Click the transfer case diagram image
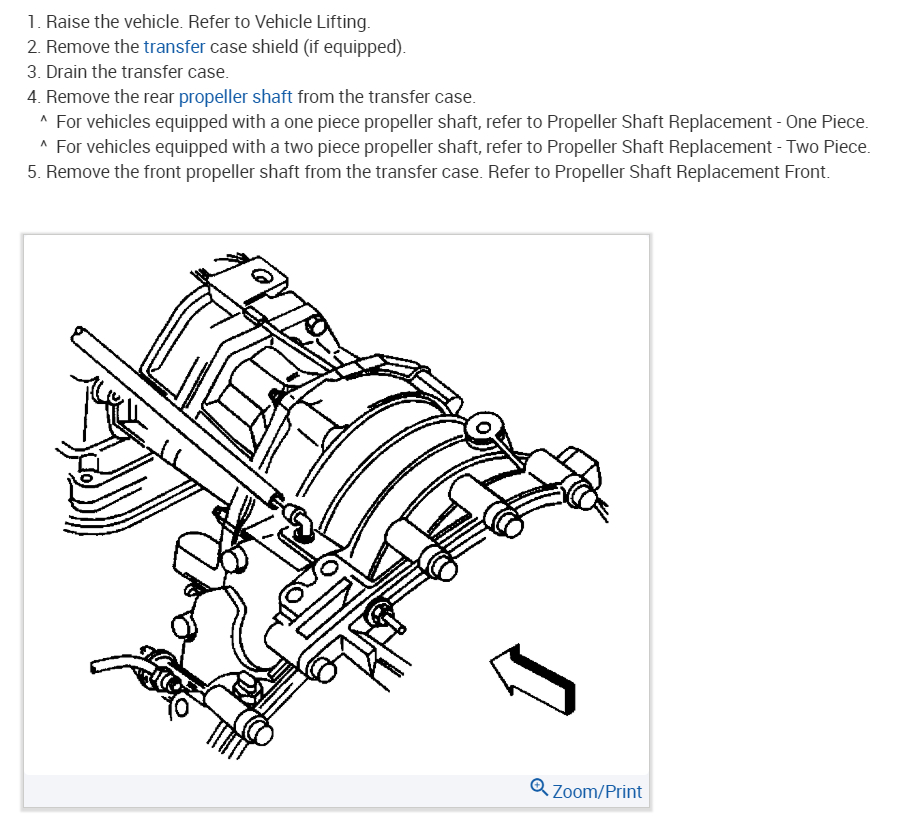Image resolution: width=900 pixels, height=828 pixels. pos(336,505)
